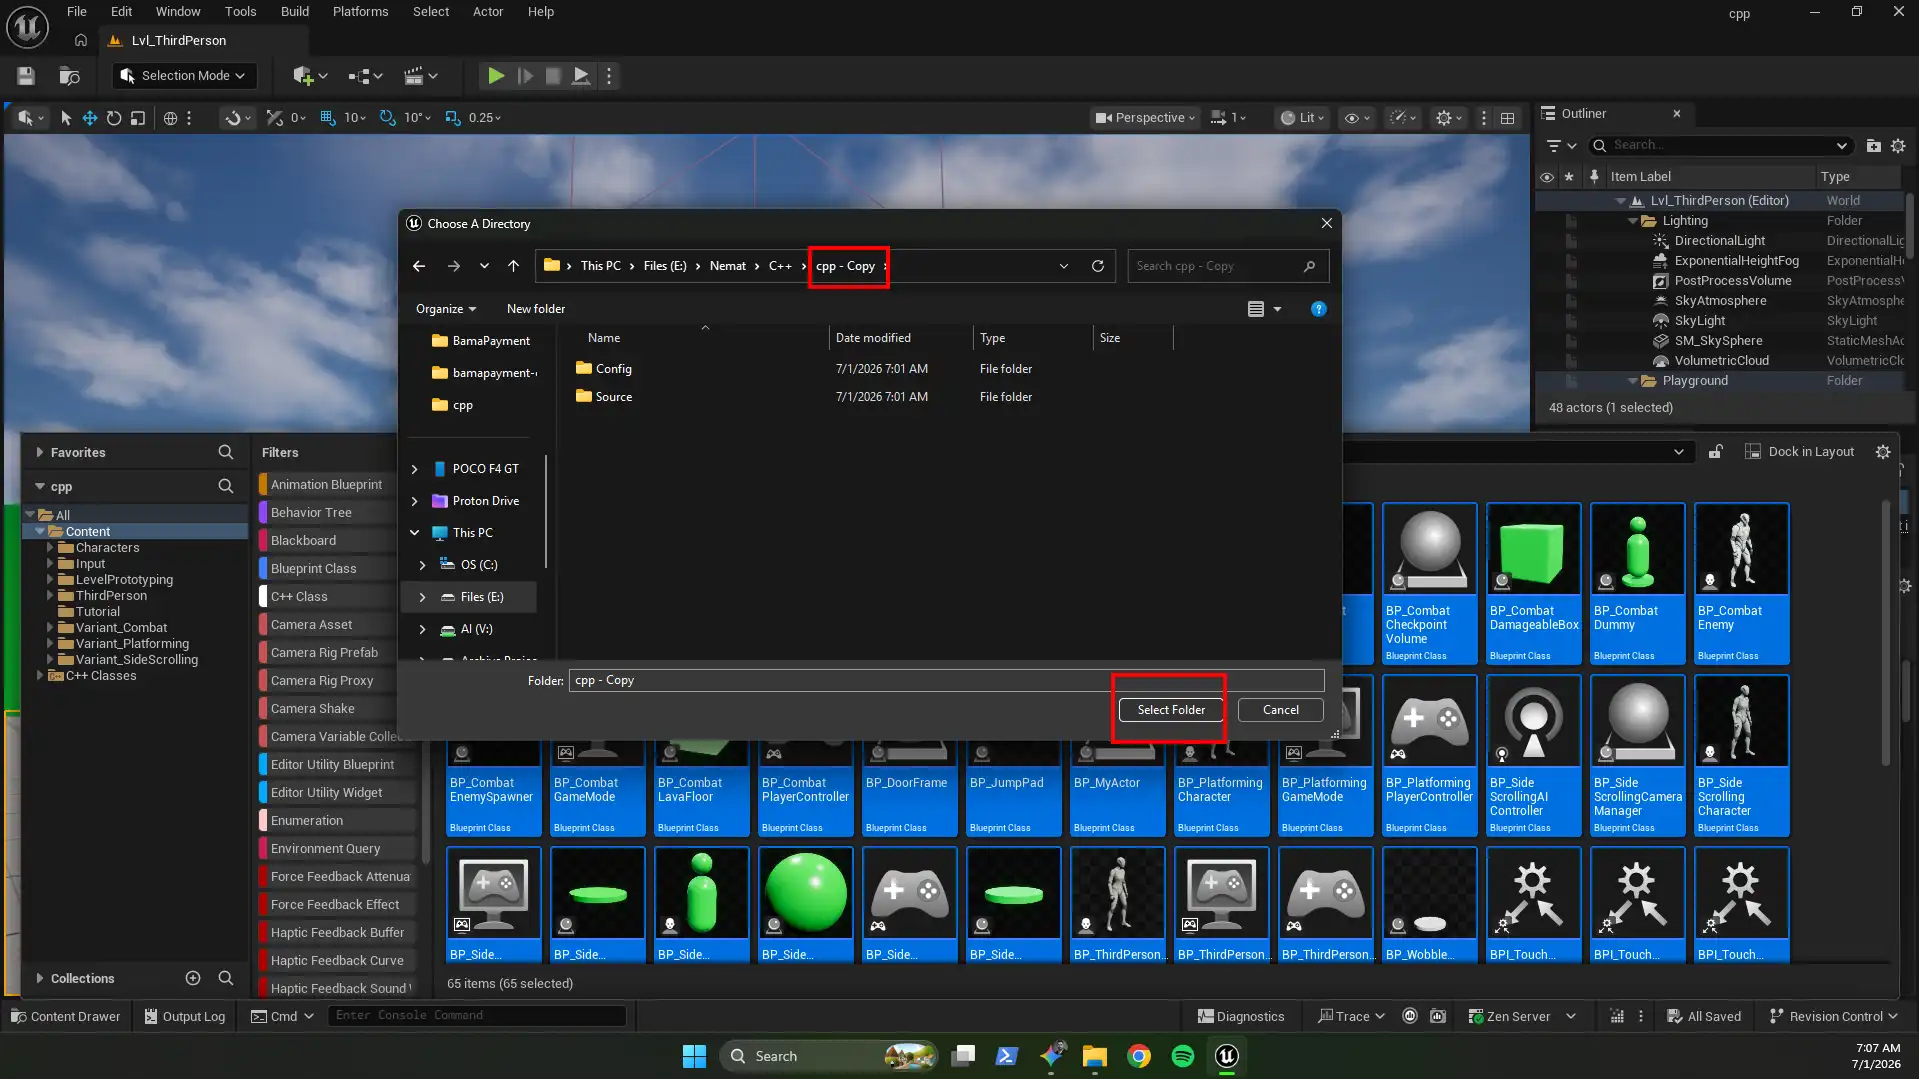This screenshot has height=1079, width=1919.
Task: Click the Select Folder button
Action: pos(1171,710)
